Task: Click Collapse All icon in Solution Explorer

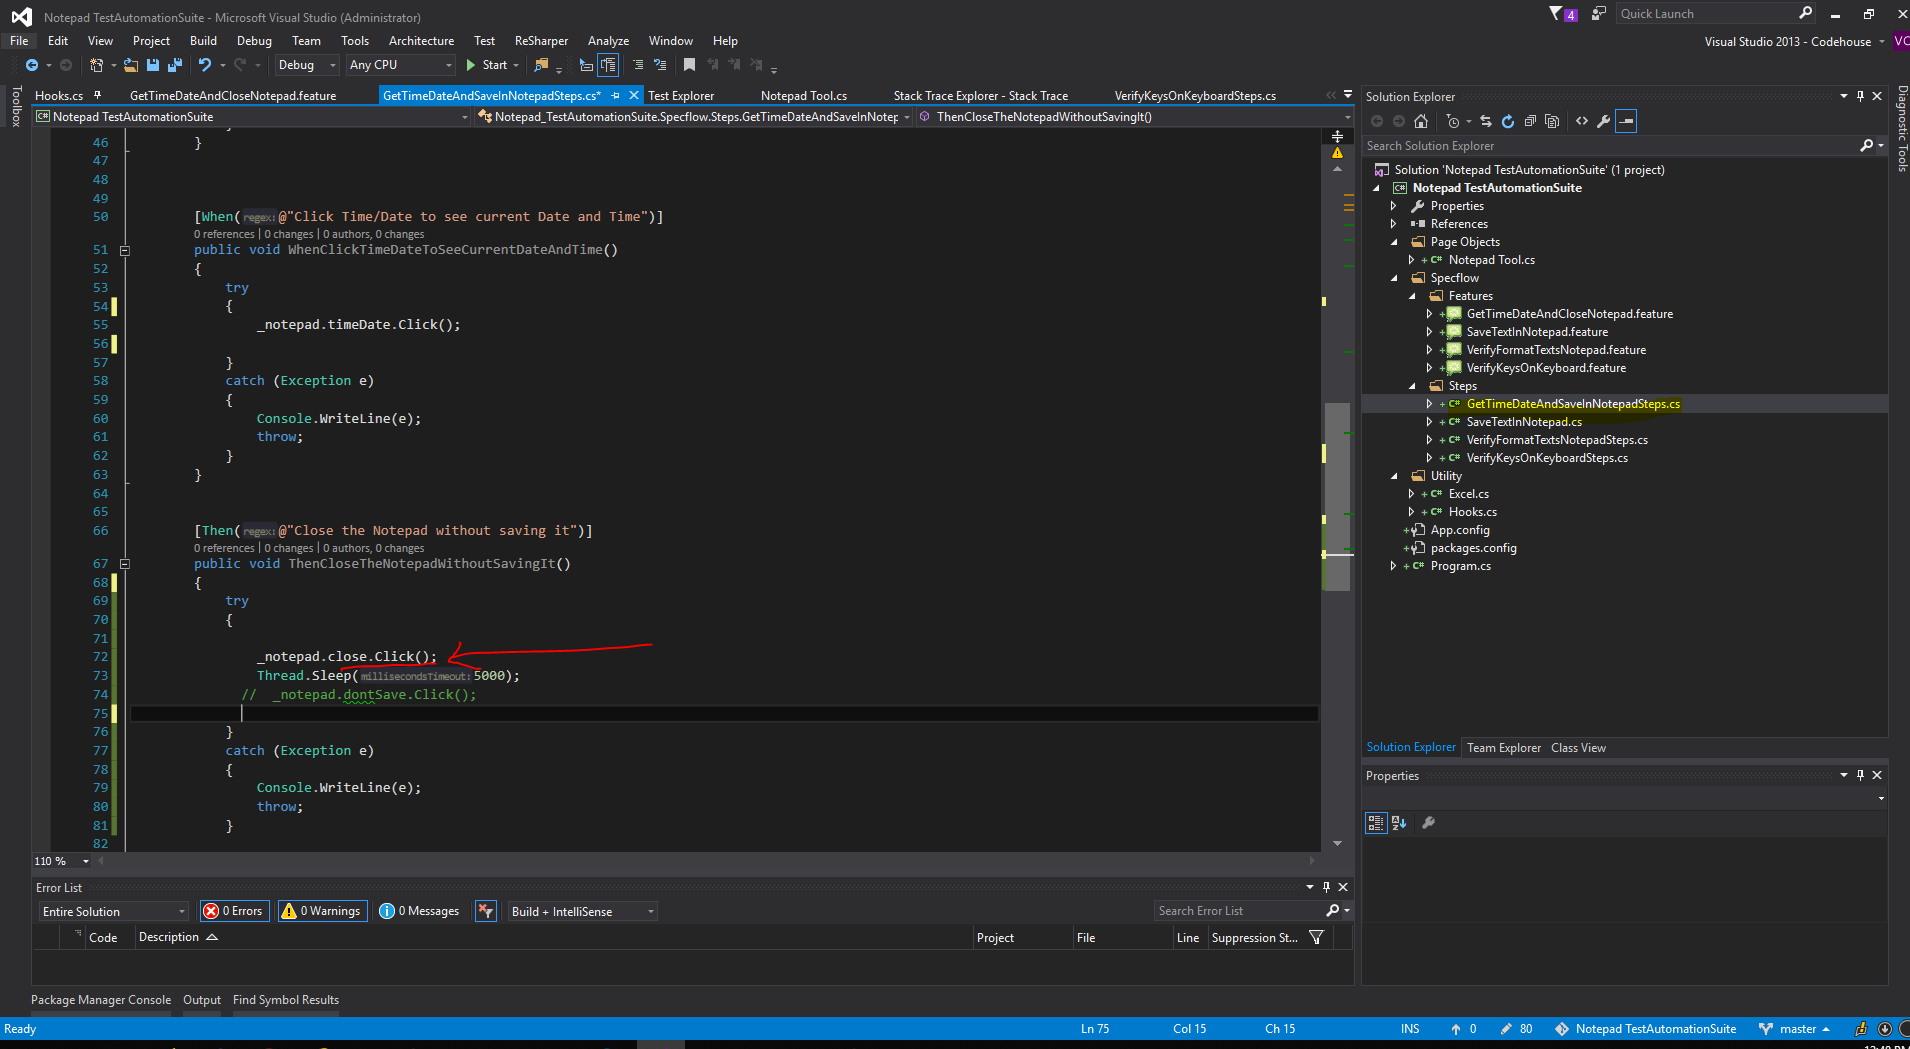Action: (x=1530, y=121)
